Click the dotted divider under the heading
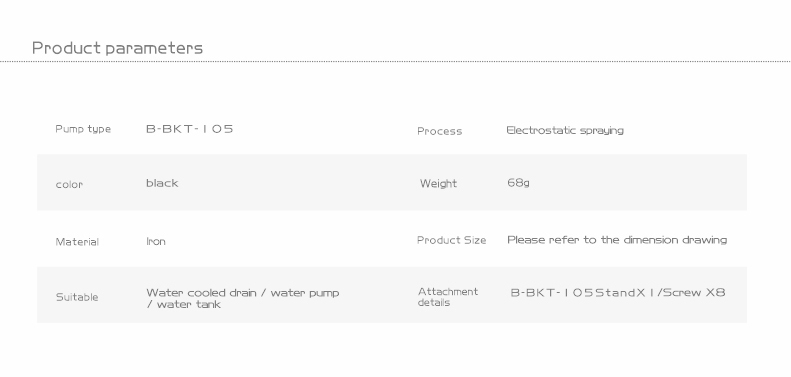Screen dimensions: 791x377 coord(396,62)
